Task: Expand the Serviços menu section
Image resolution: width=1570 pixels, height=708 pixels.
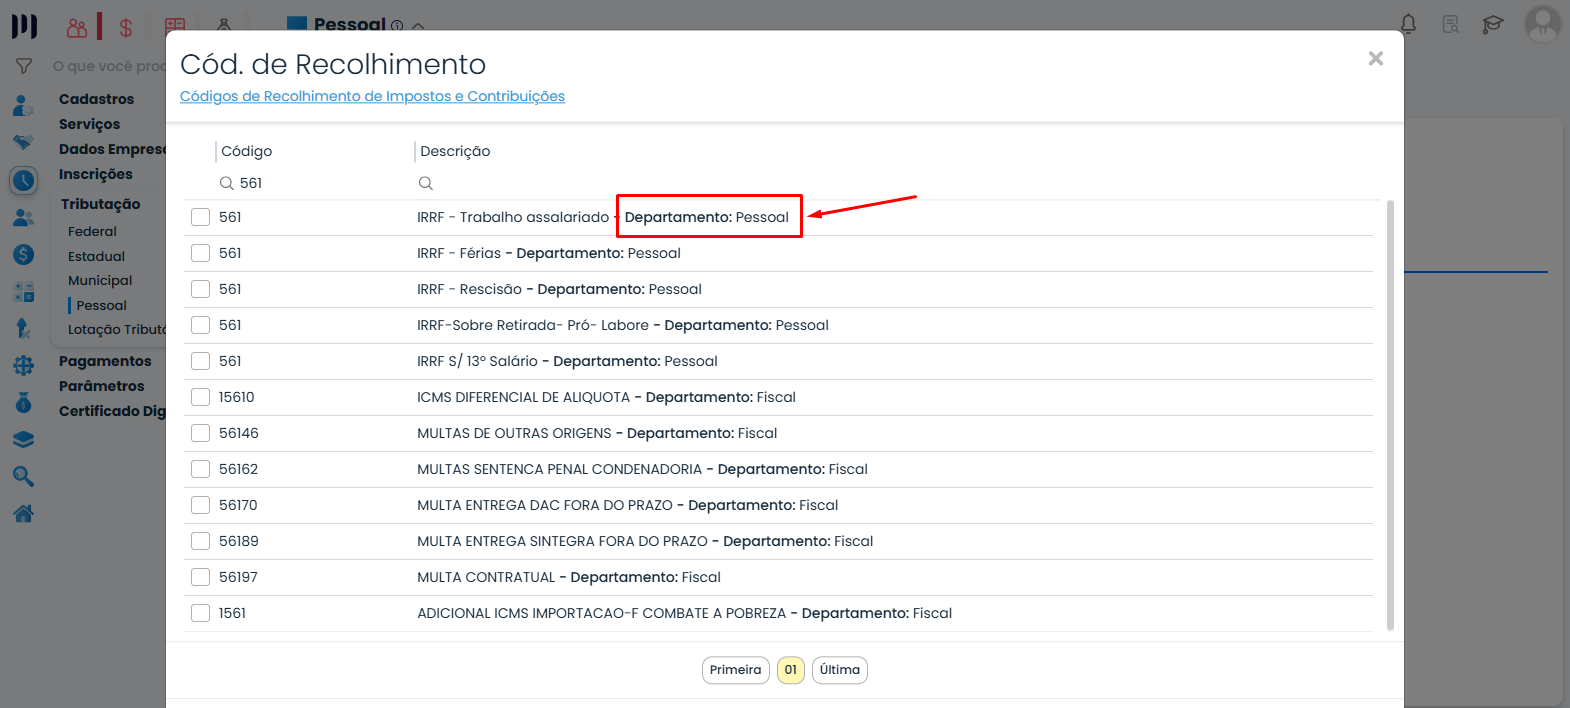Action: tap(89, 124)
